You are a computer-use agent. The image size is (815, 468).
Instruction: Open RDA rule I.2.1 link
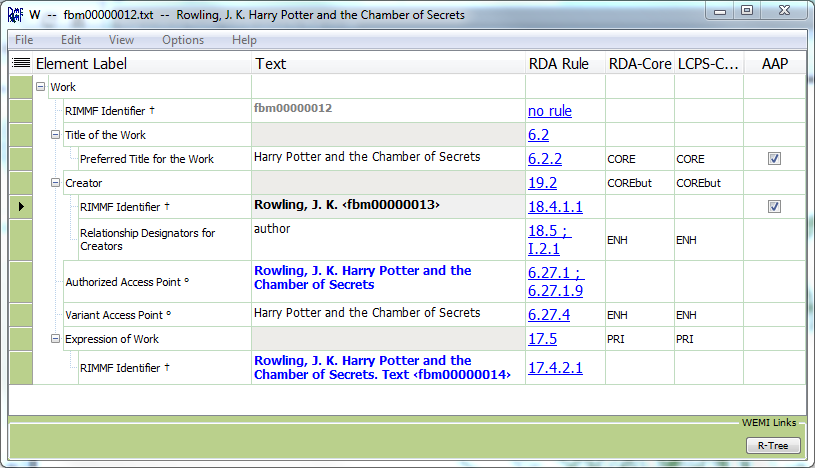544,249
